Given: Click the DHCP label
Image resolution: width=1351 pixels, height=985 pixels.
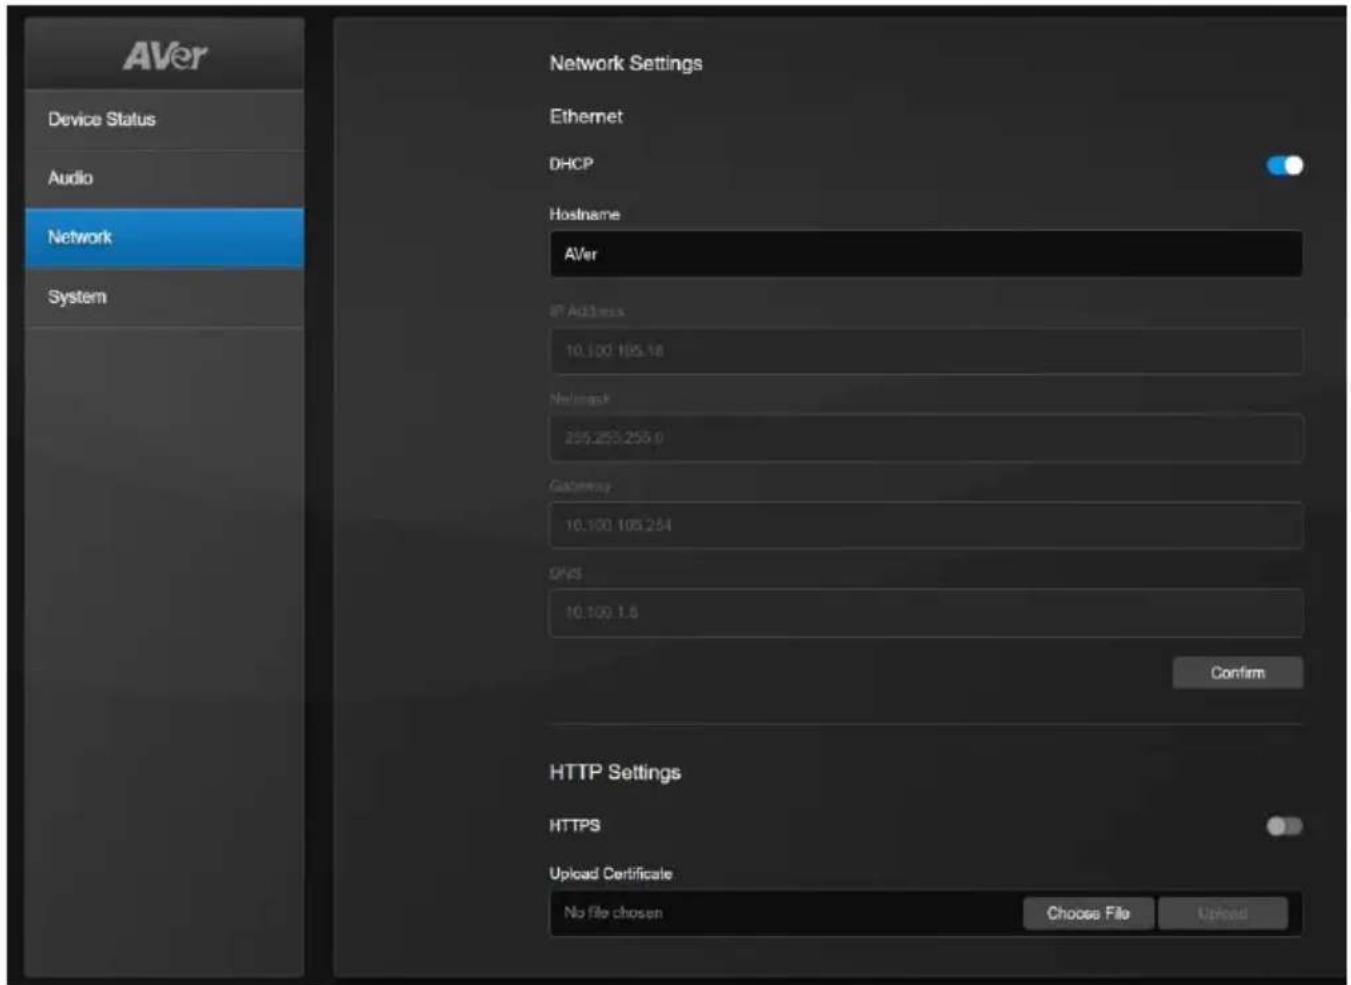Looking at the screenshot, I should click(x=571, y=164).
